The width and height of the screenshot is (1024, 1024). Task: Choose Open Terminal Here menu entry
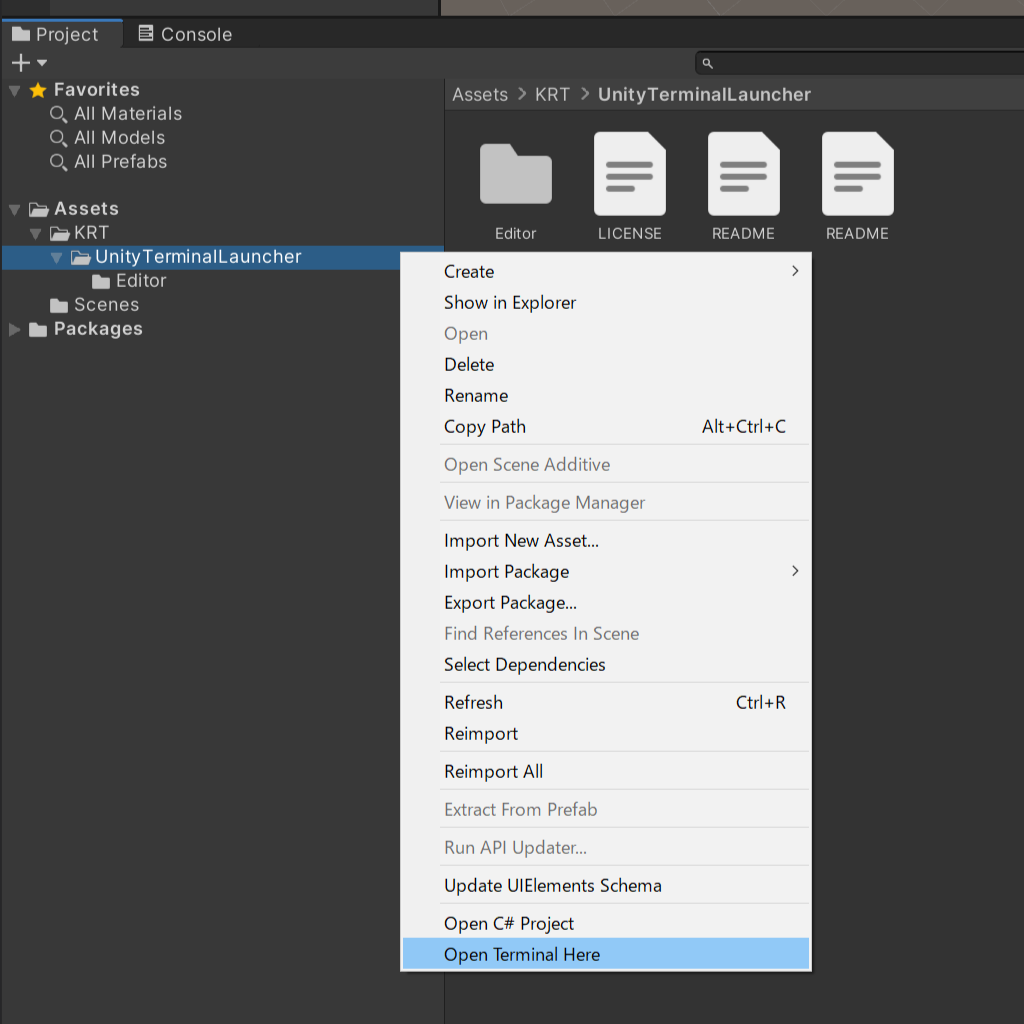[605, 954]
